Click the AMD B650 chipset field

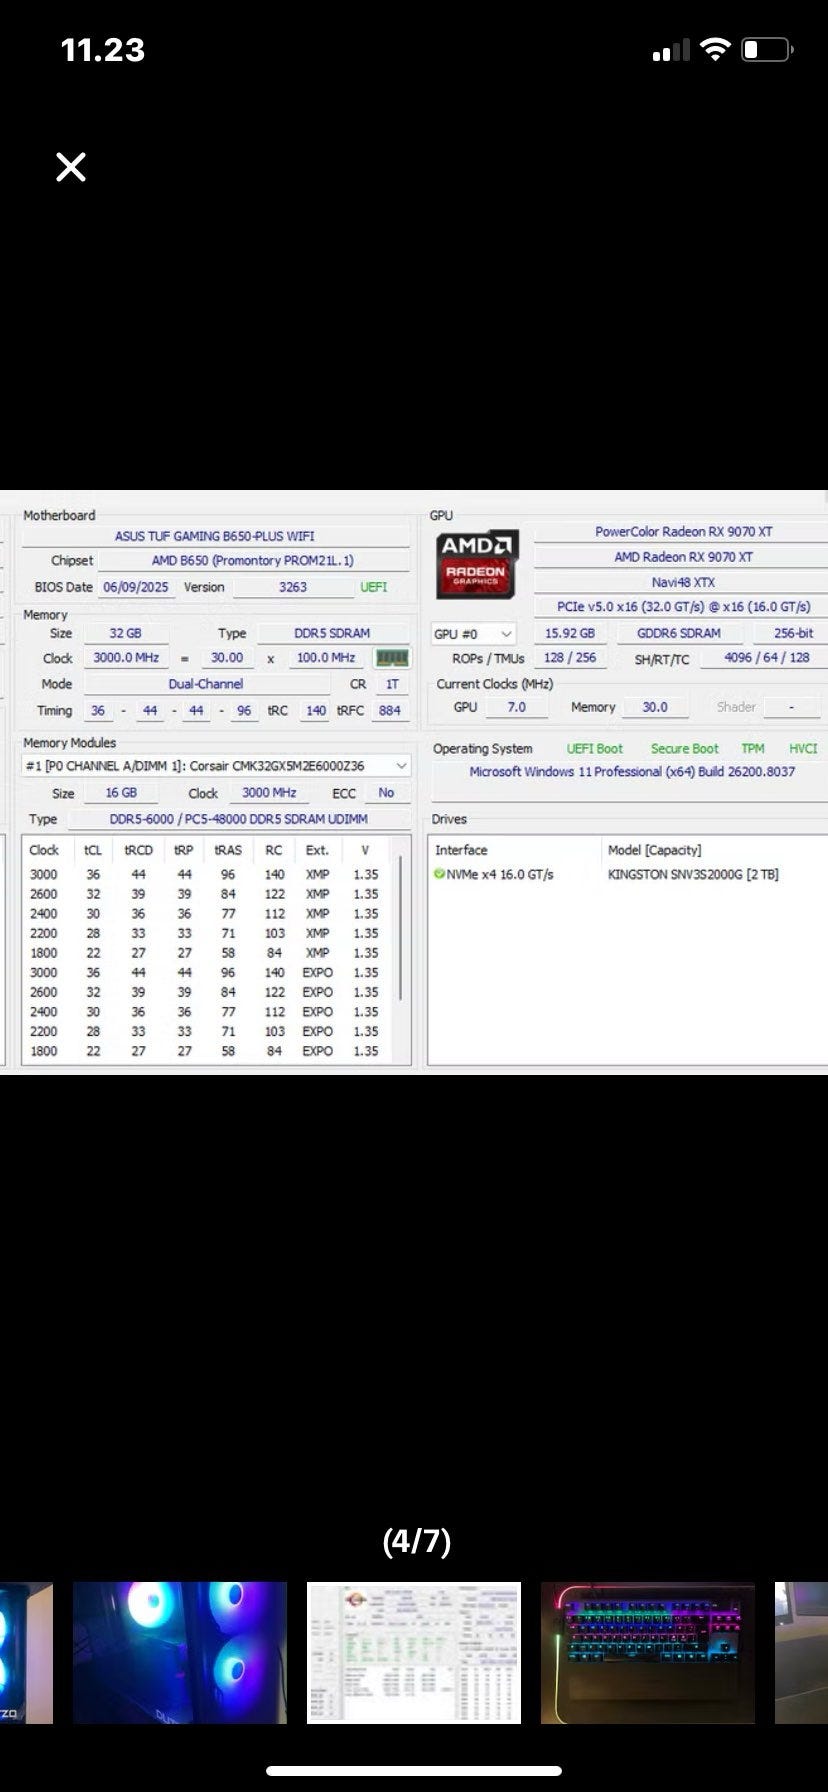click(x=253, y=561)
